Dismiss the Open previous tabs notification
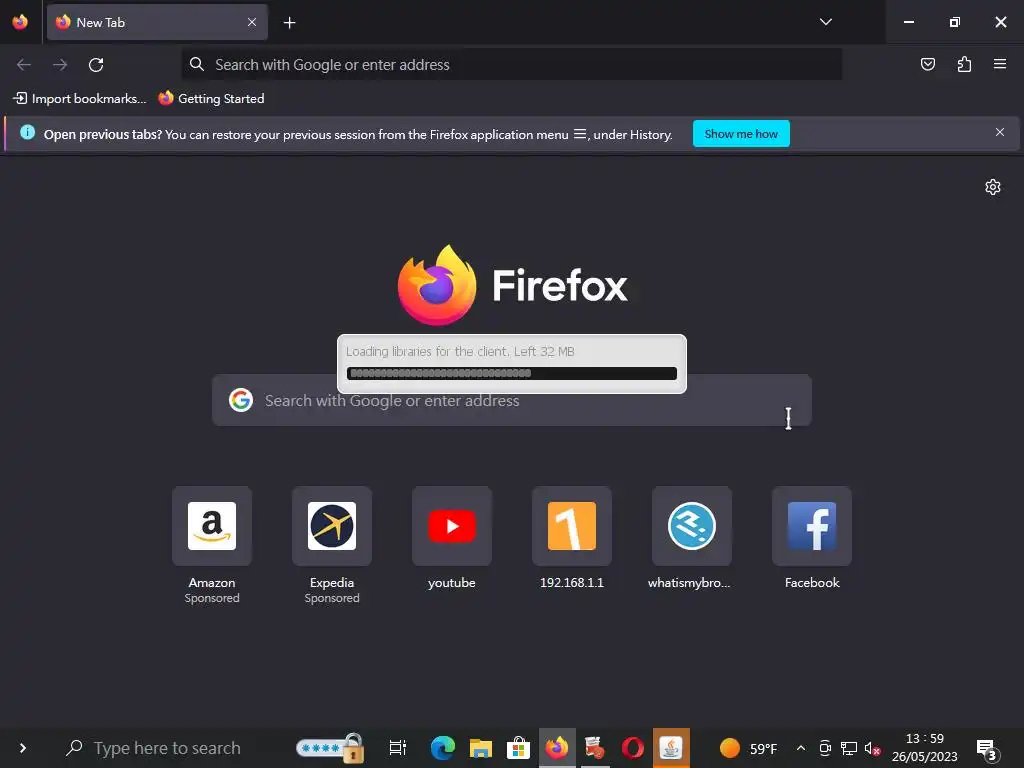The height and width of the screenshot is (768, 1024). [x=999, y=133]
